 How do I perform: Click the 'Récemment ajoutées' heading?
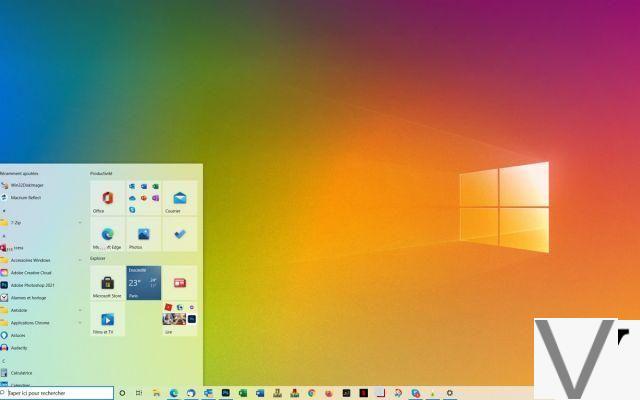[x=19, y=173]
